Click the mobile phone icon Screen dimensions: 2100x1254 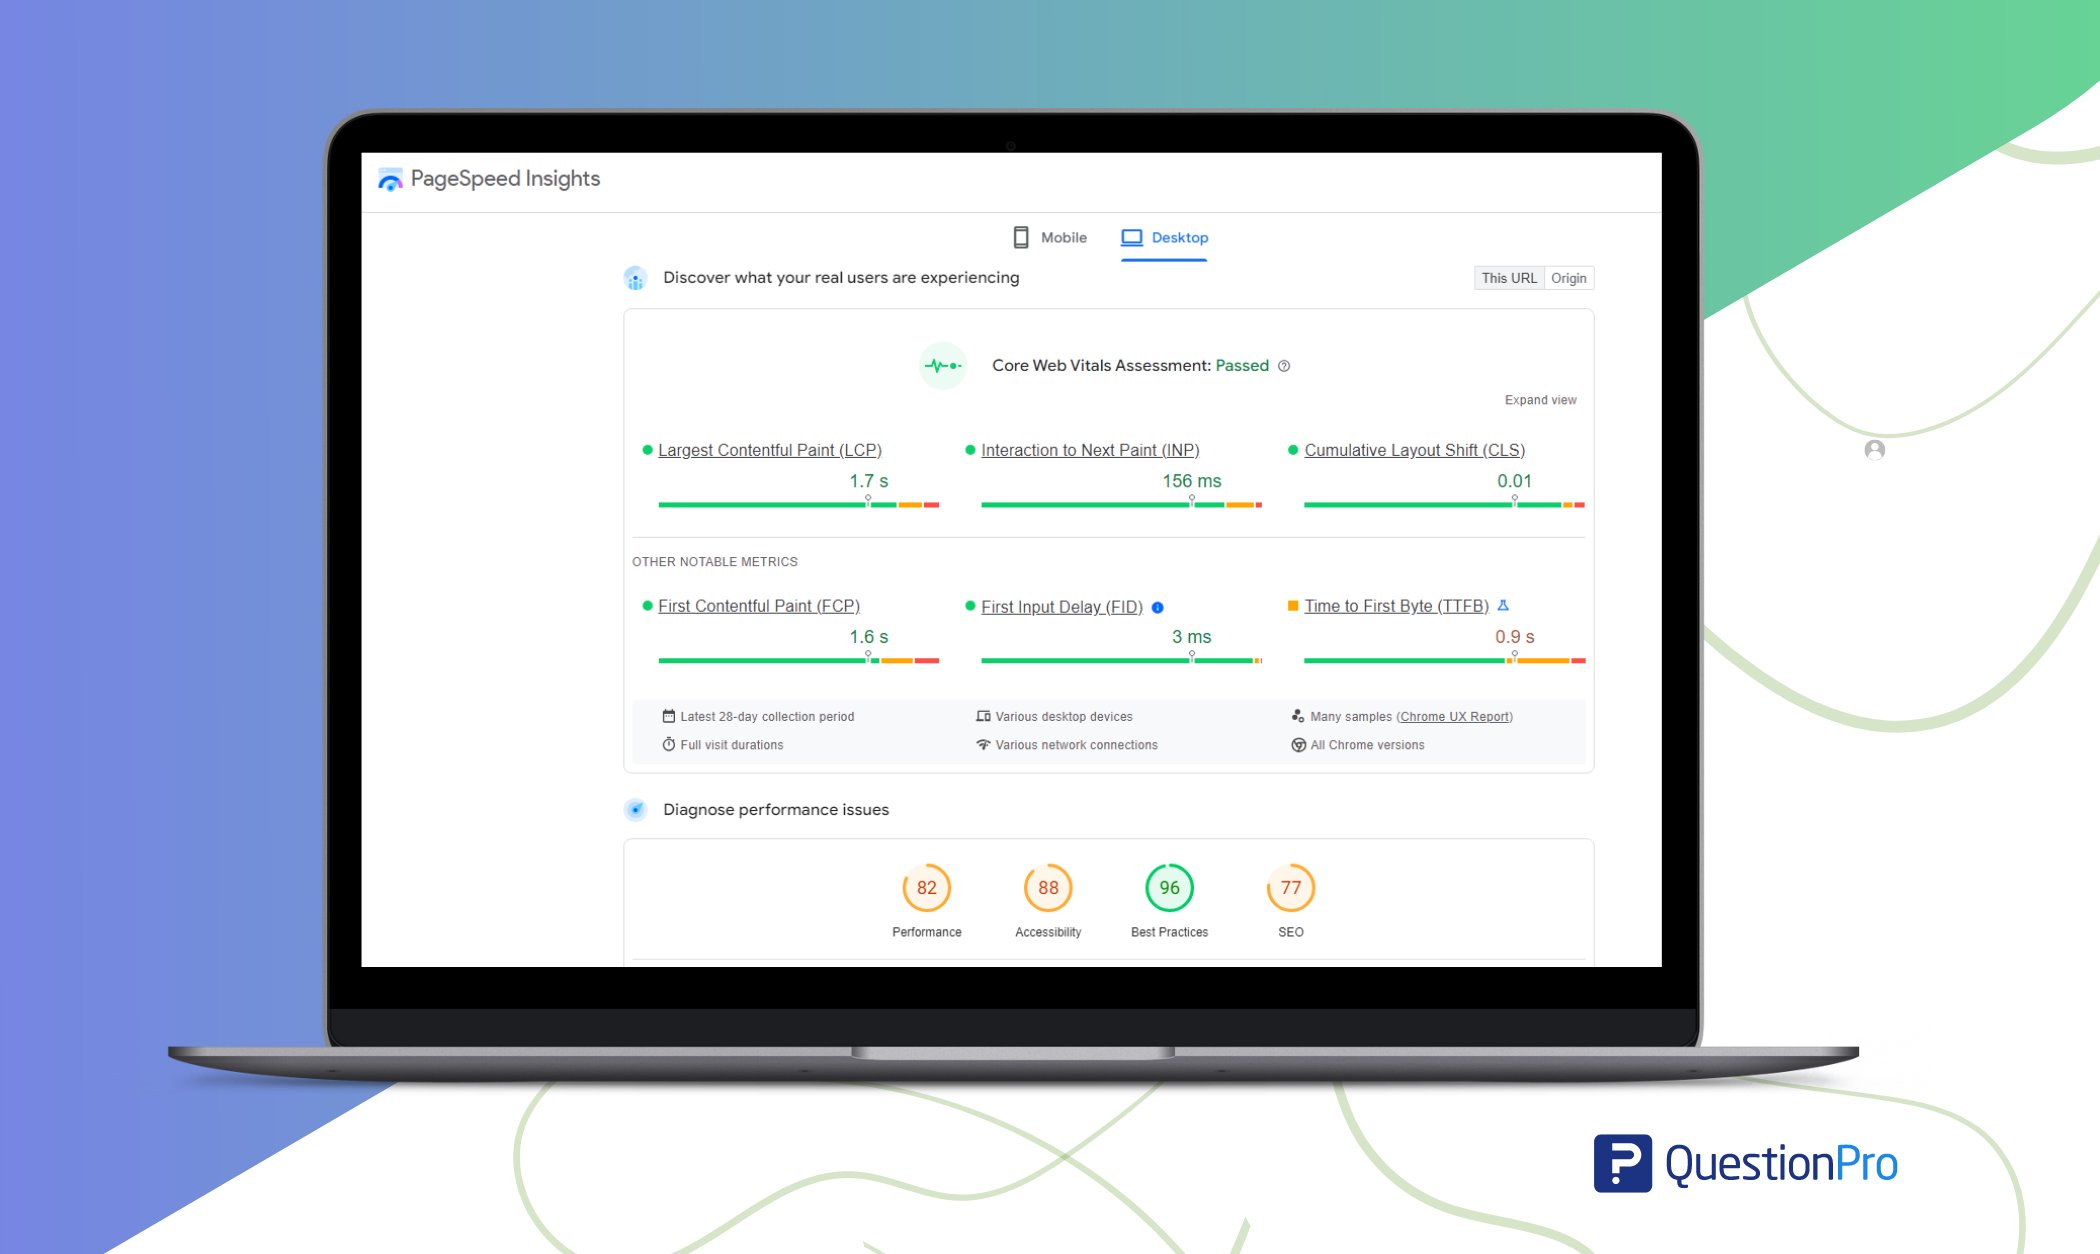1020,237
